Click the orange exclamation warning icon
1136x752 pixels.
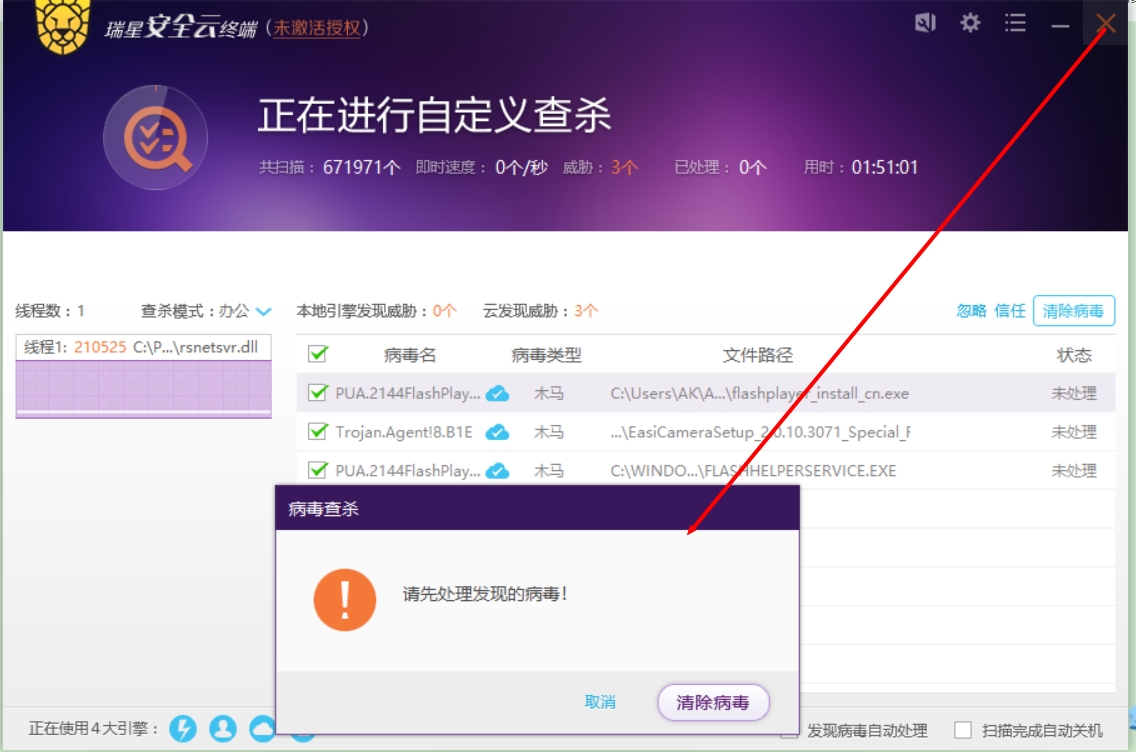[x=345, y=599]
